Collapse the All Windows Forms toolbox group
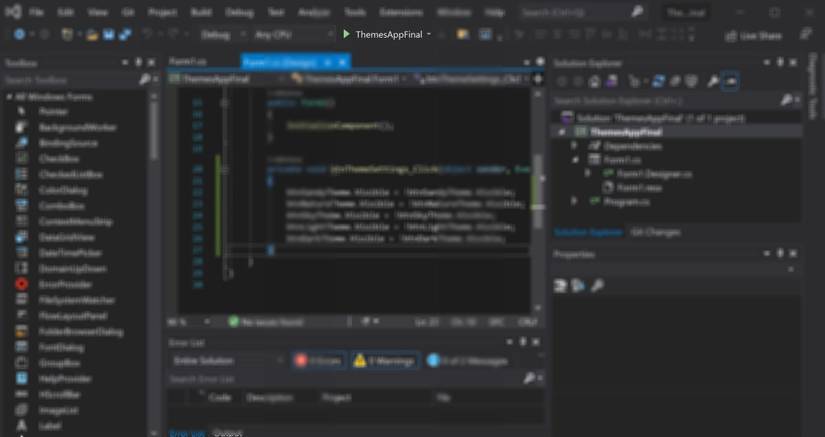 [9, 97]
